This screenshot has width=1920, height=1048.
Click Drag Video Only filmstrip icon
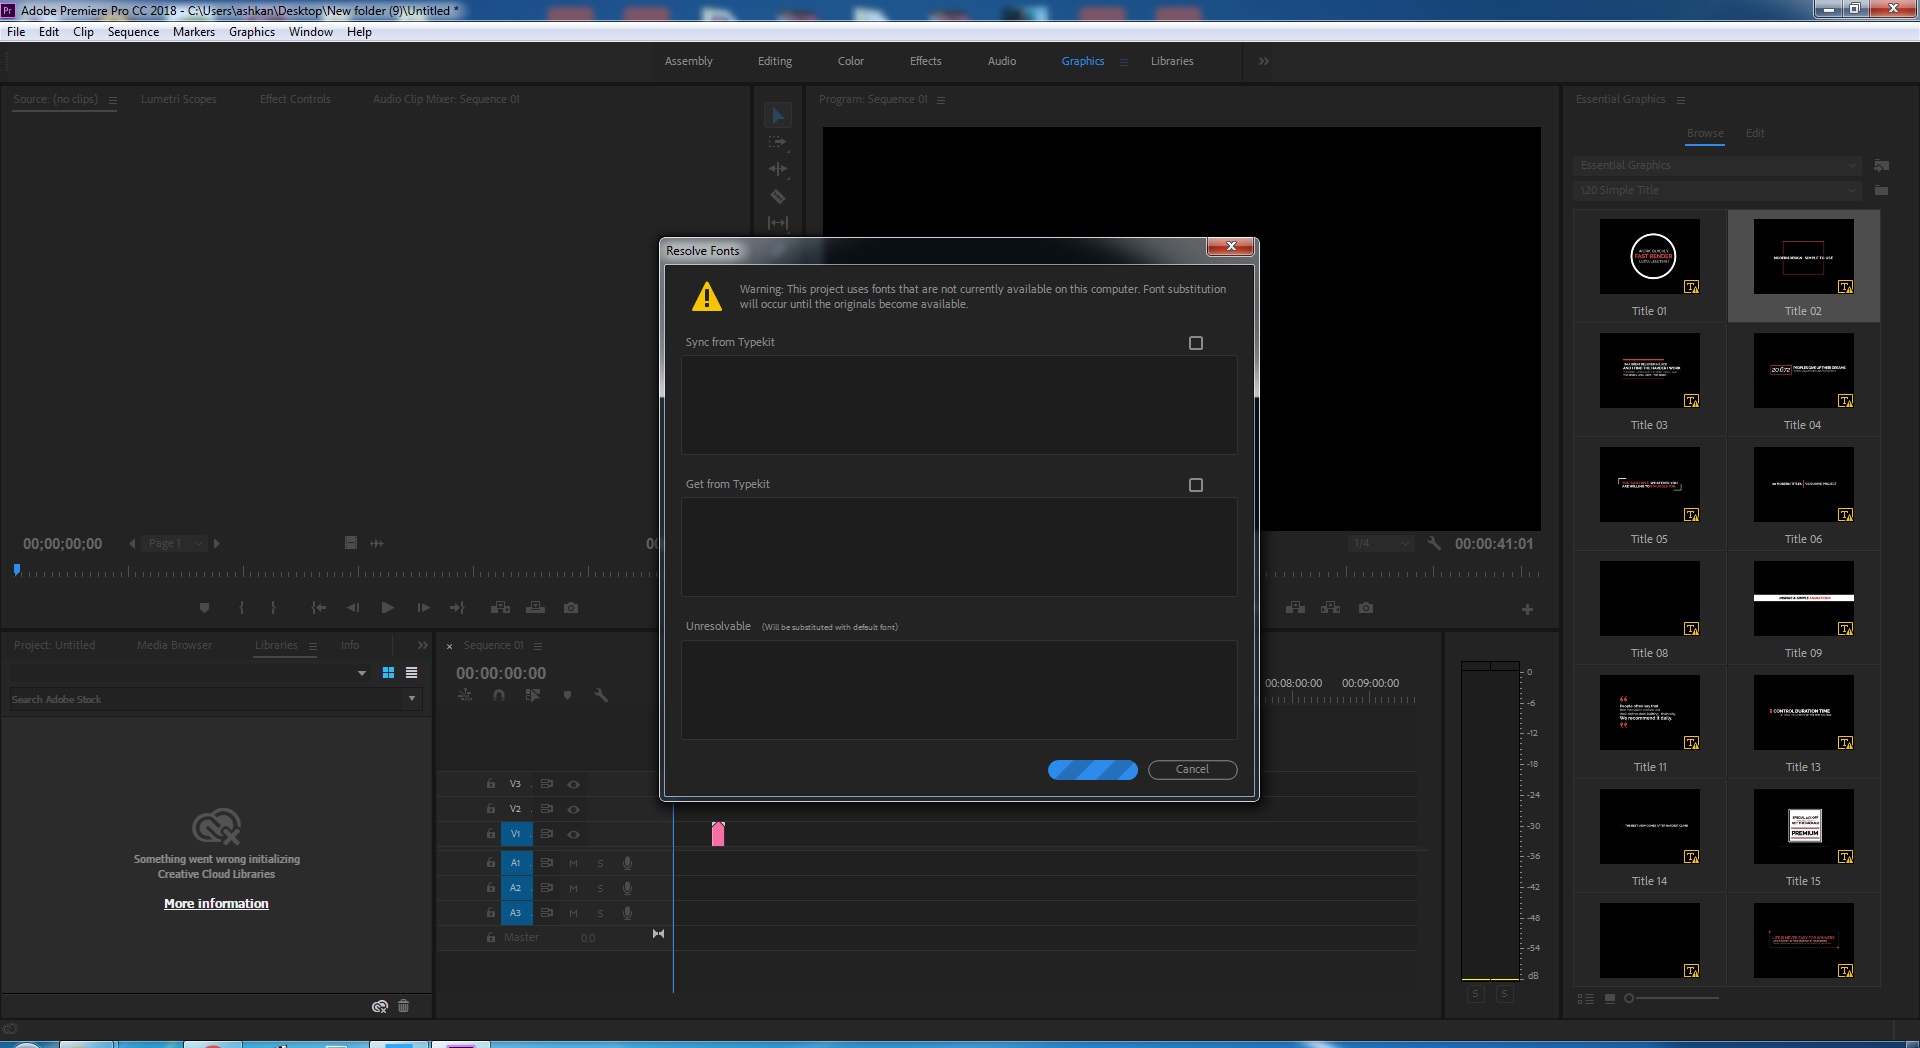pyautogui.click(x=351, y=543)
